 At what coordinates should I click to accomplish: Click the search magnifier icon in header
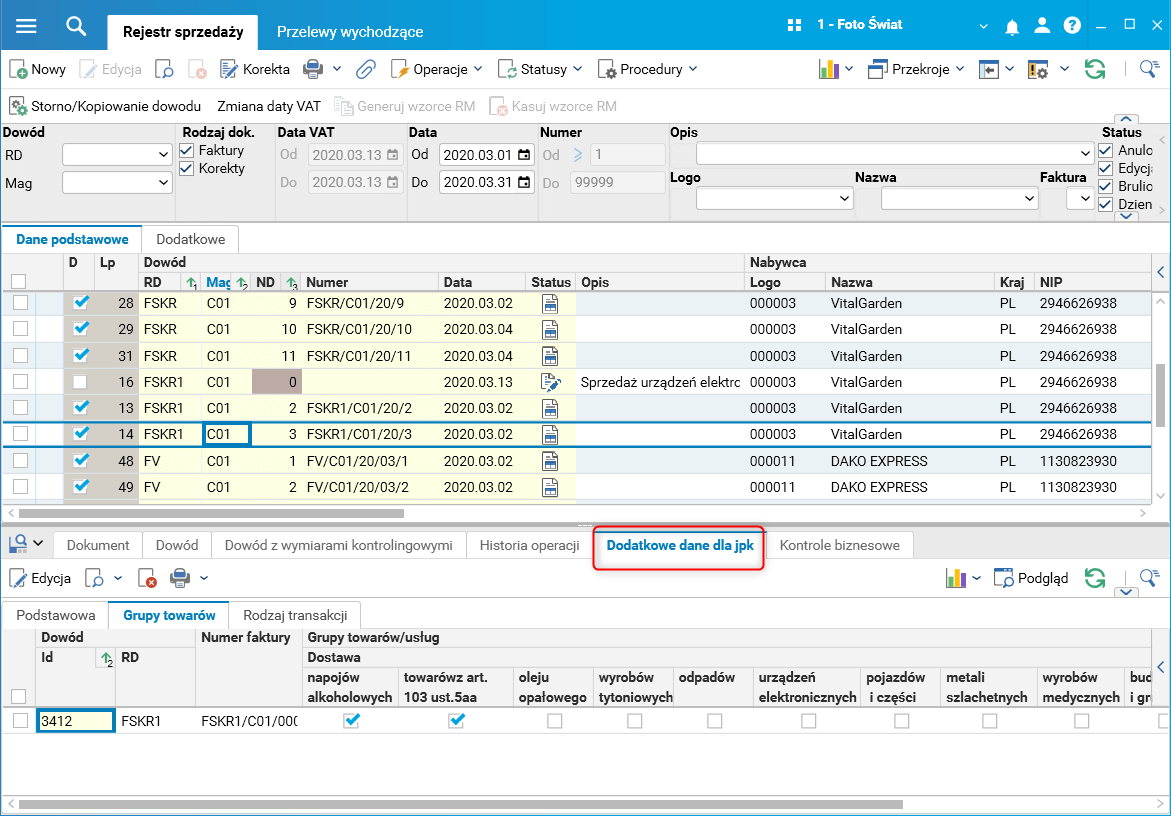click(76, 26)
